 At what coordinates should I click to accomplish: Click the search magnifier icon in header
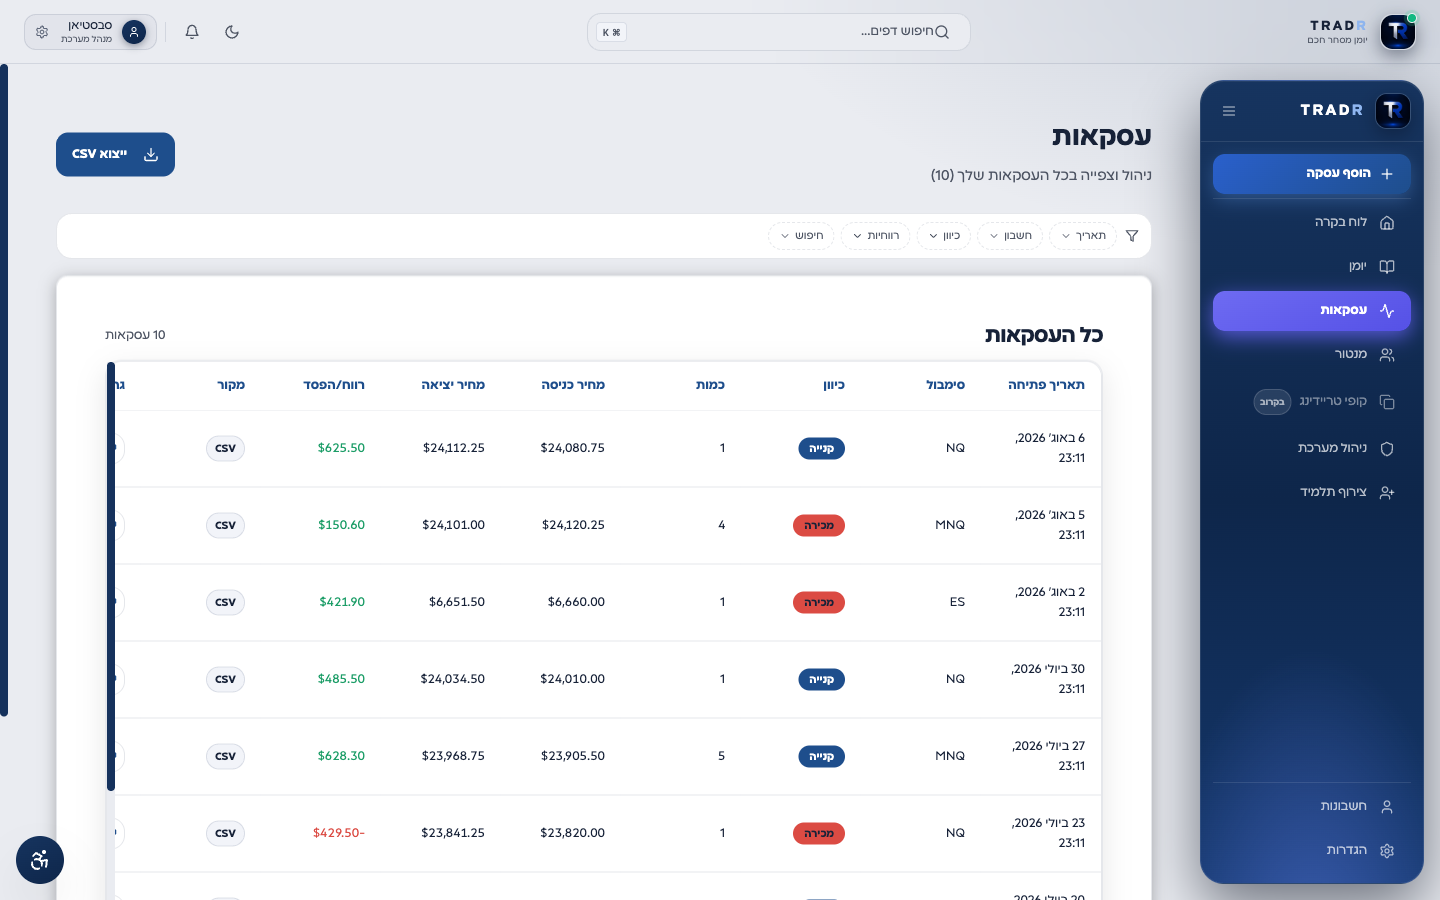point(941,32)
